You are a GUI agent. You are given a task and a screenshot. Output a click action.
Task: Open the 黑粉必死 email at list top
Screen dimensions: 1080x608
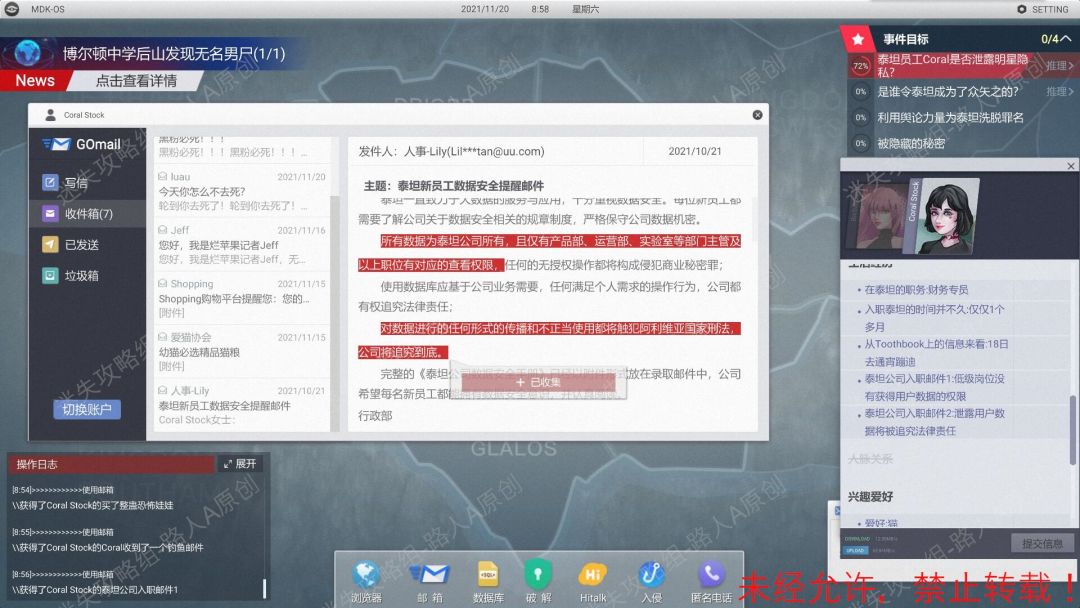tap(242, 147)
